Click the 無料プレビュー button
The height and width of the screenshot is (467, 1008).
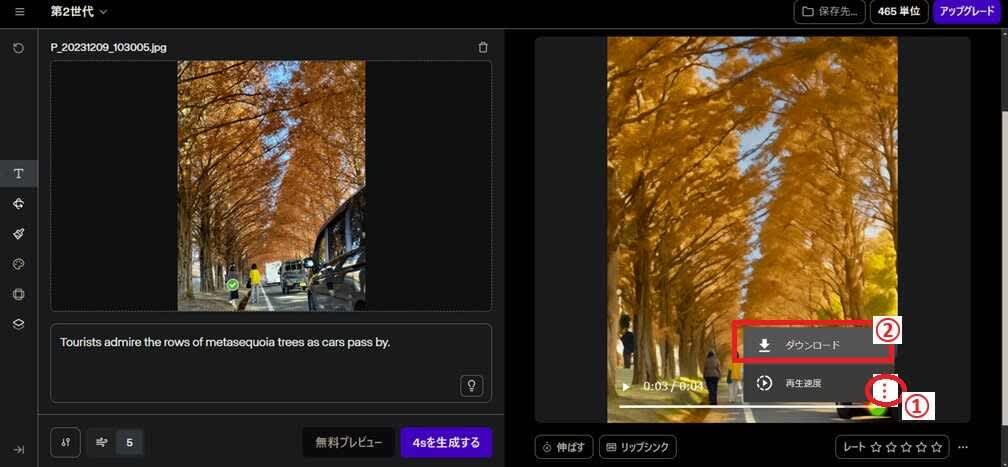tap(348, 442)
